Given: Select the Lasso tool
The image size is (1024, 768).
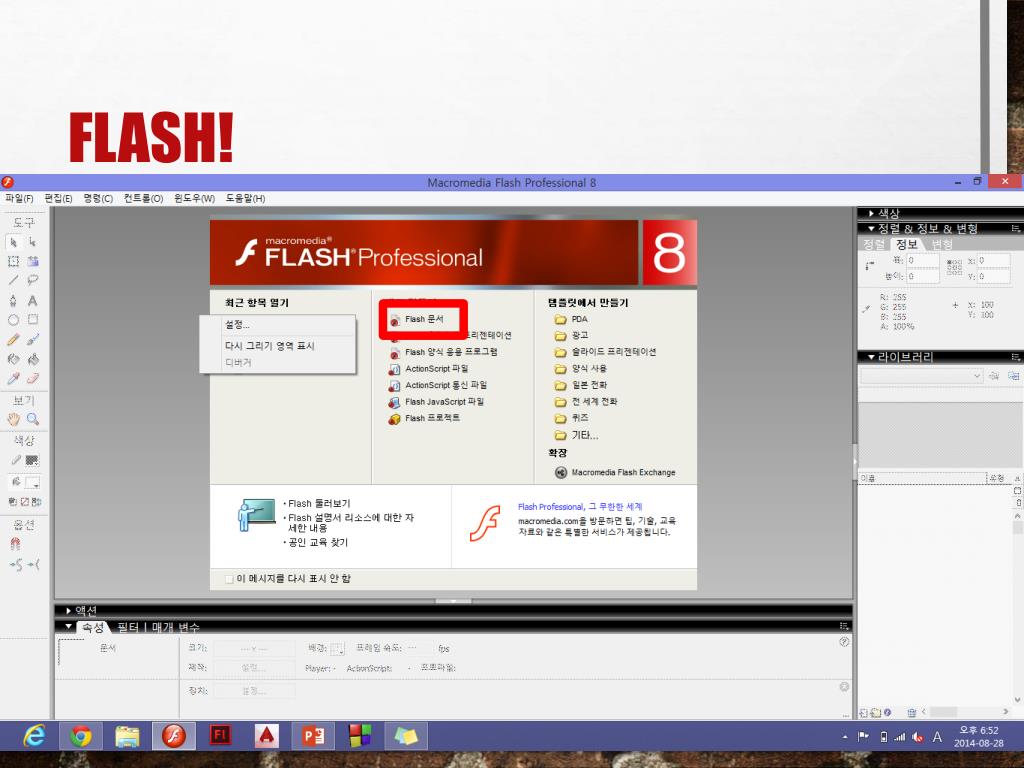Looking at the screenshot, I should tap(33, 280).
